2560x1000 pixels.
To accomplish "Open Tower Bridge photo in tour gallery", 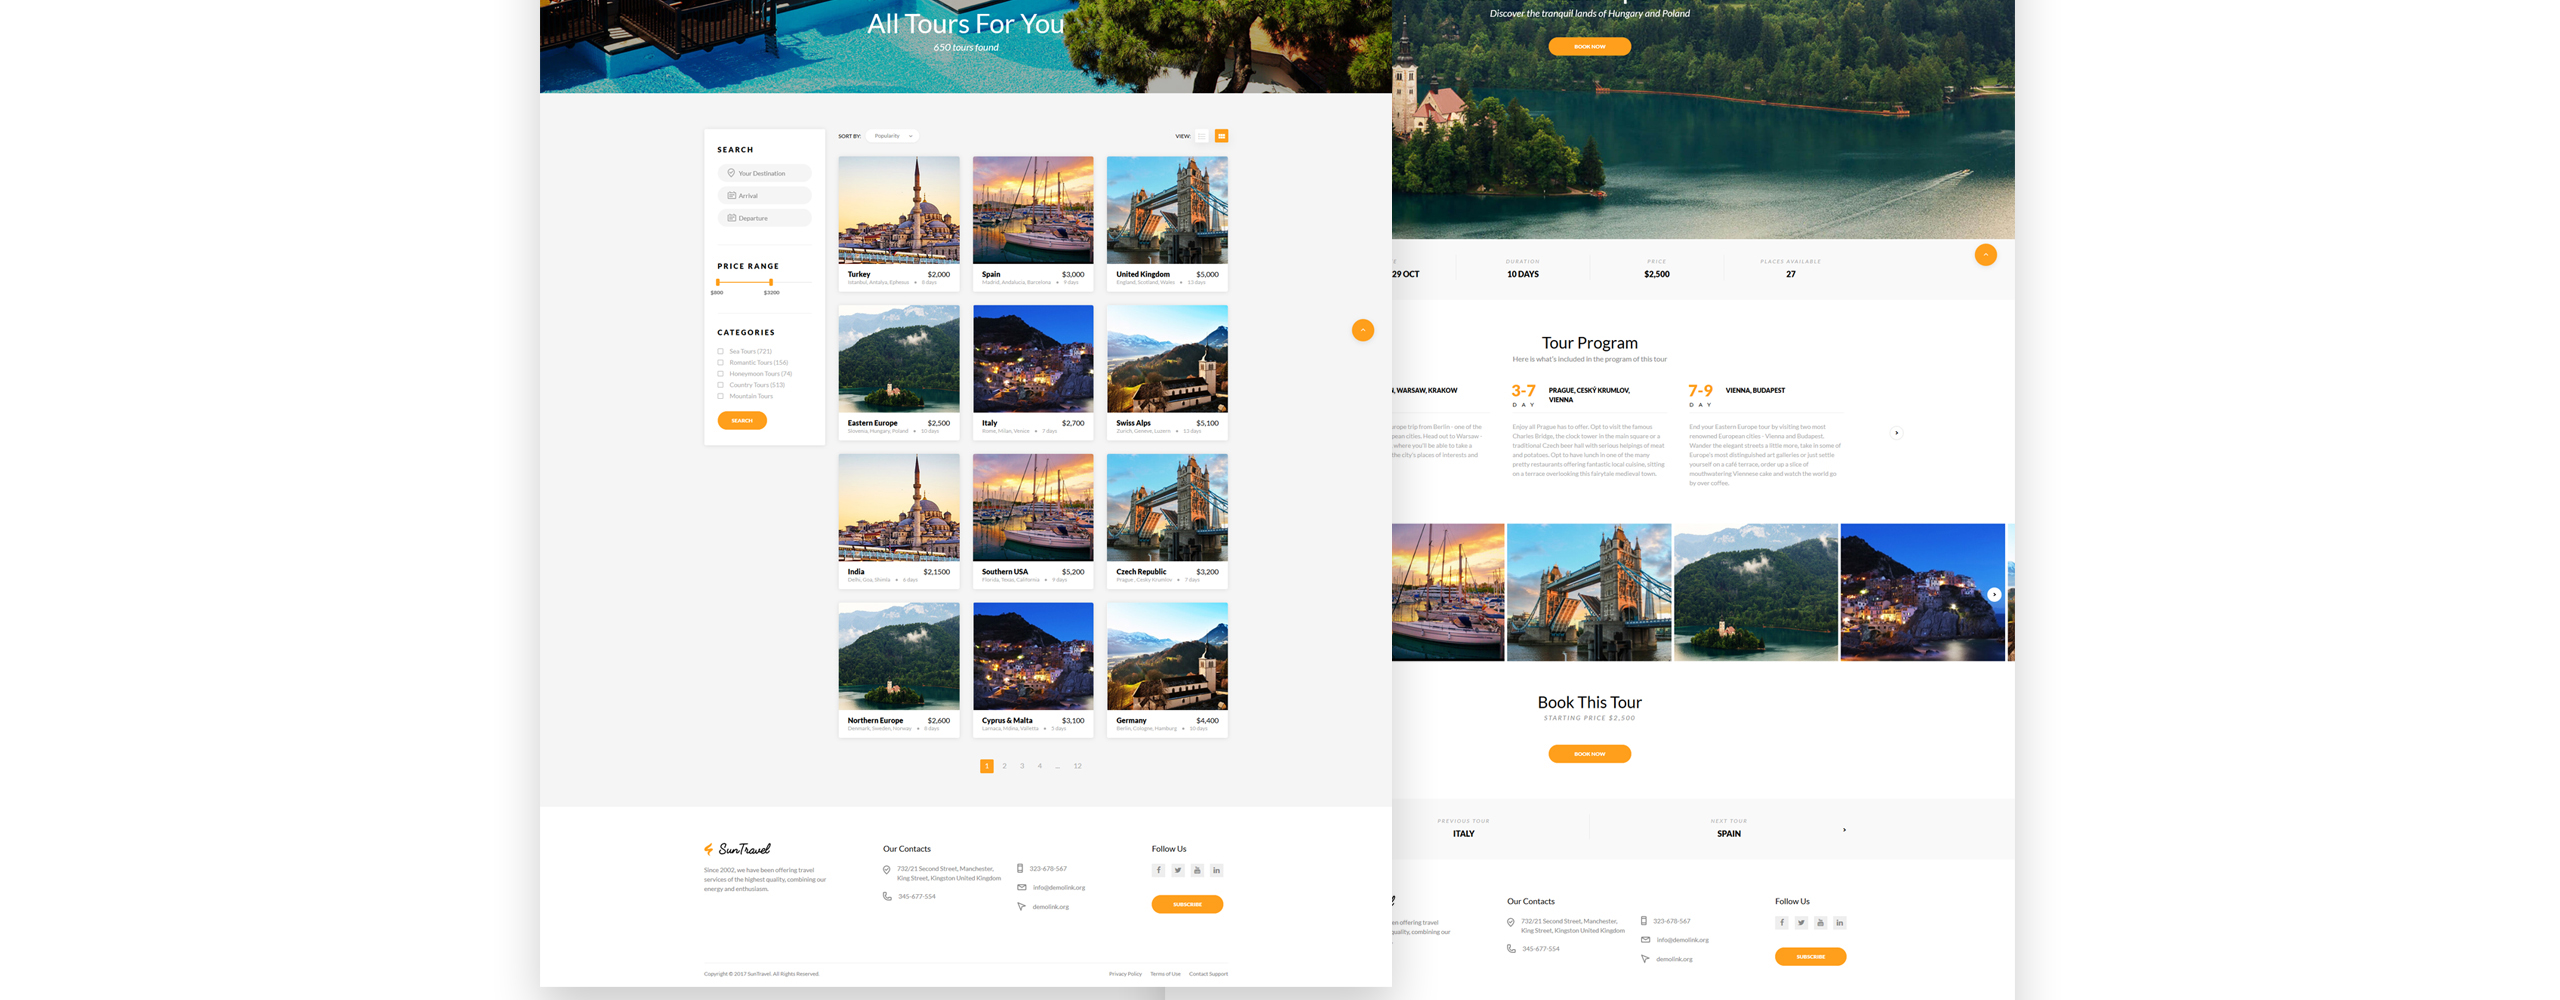I will point(1589,592).
